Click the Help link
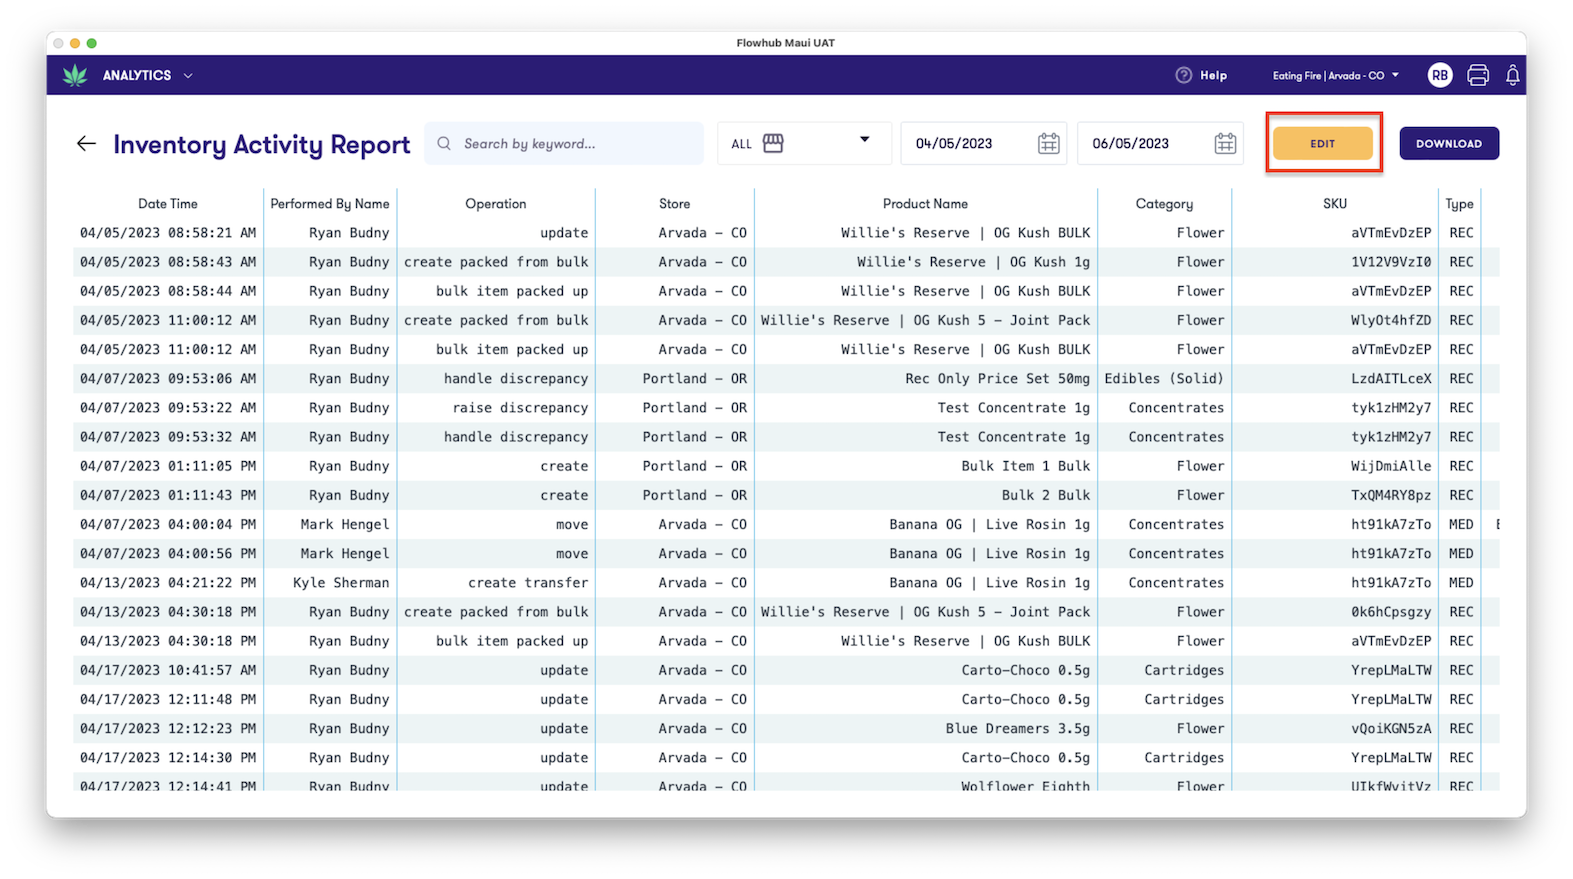 pos(1213,76)
